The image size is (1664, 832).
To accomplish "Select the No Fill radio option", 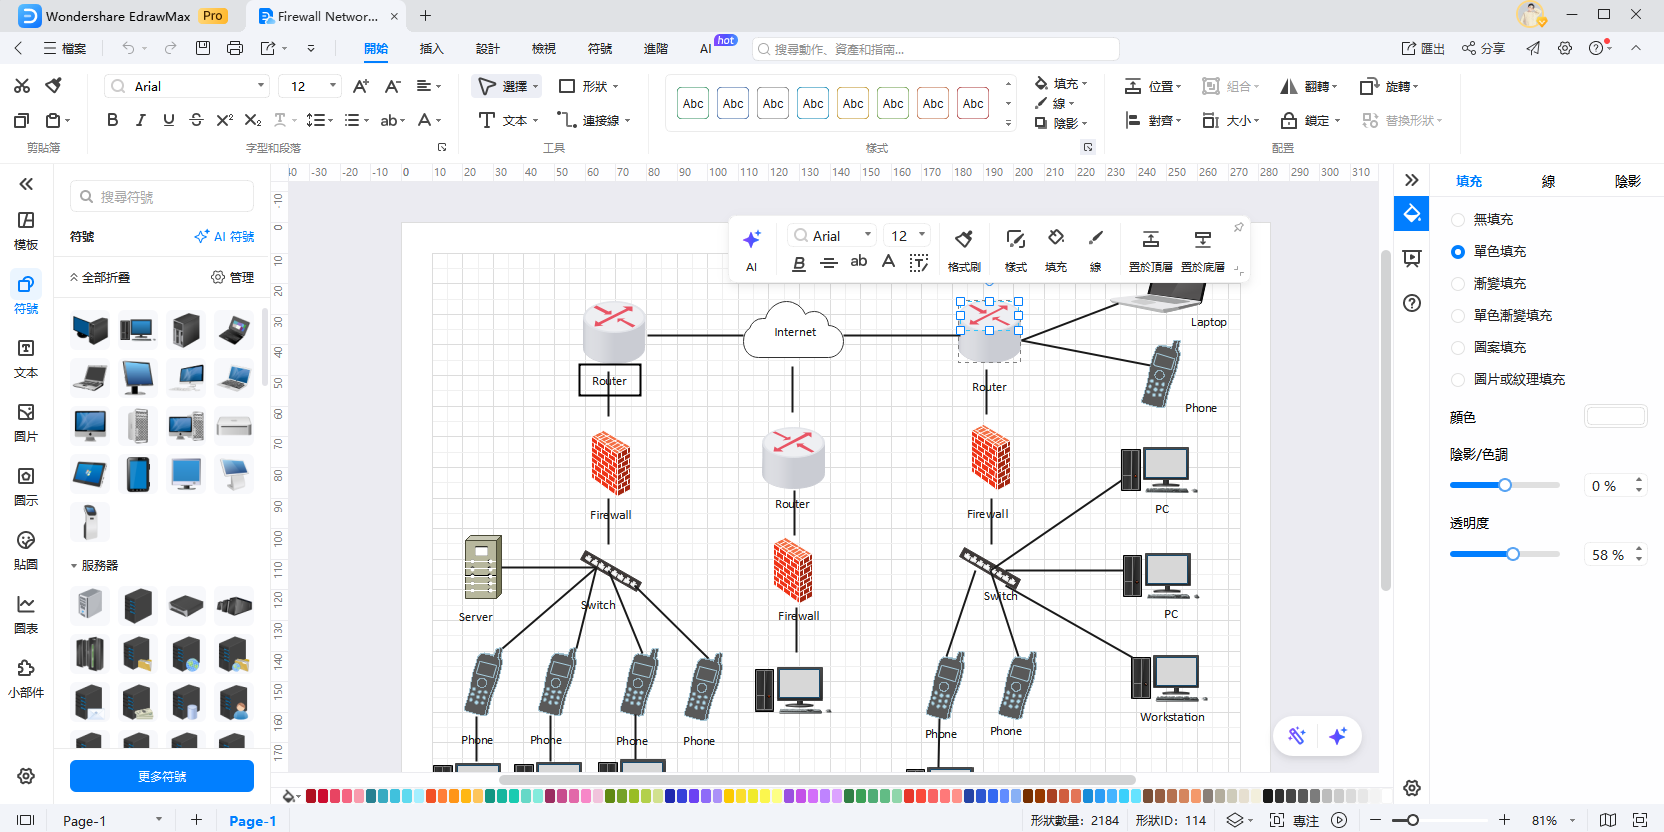I will (1458, 220).
